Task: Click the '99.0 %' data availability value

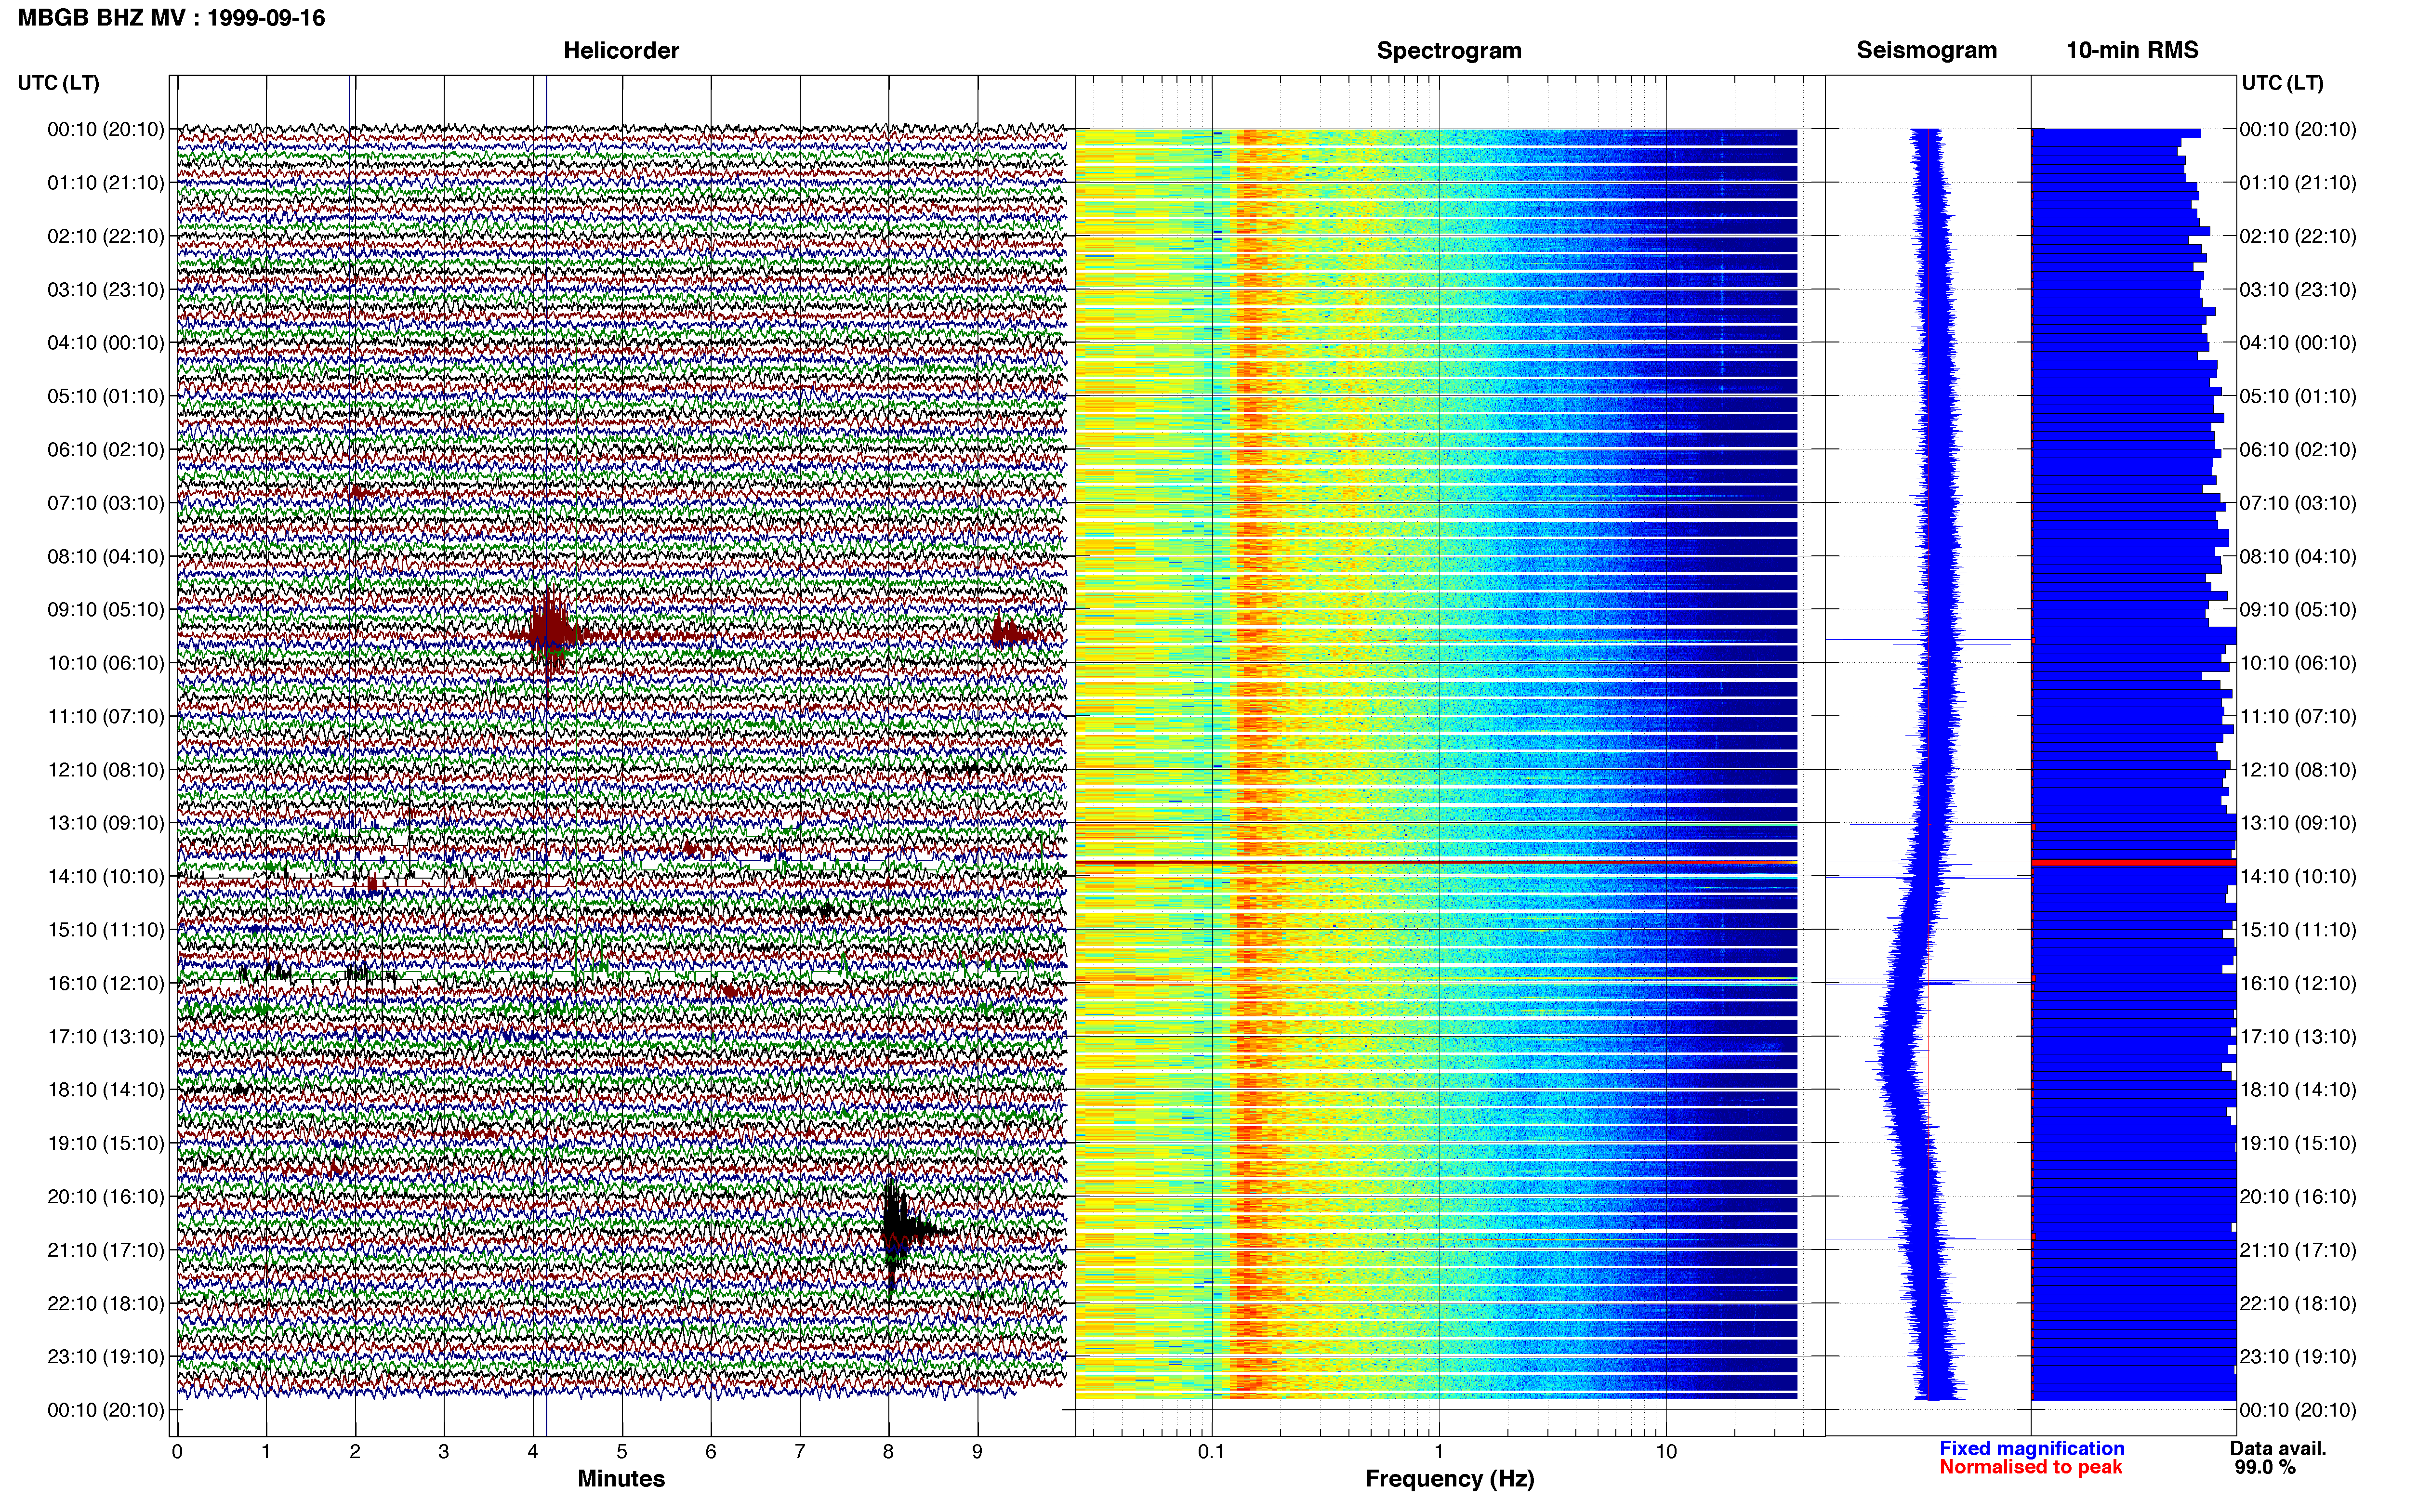Action: tap(2265, 1468)
